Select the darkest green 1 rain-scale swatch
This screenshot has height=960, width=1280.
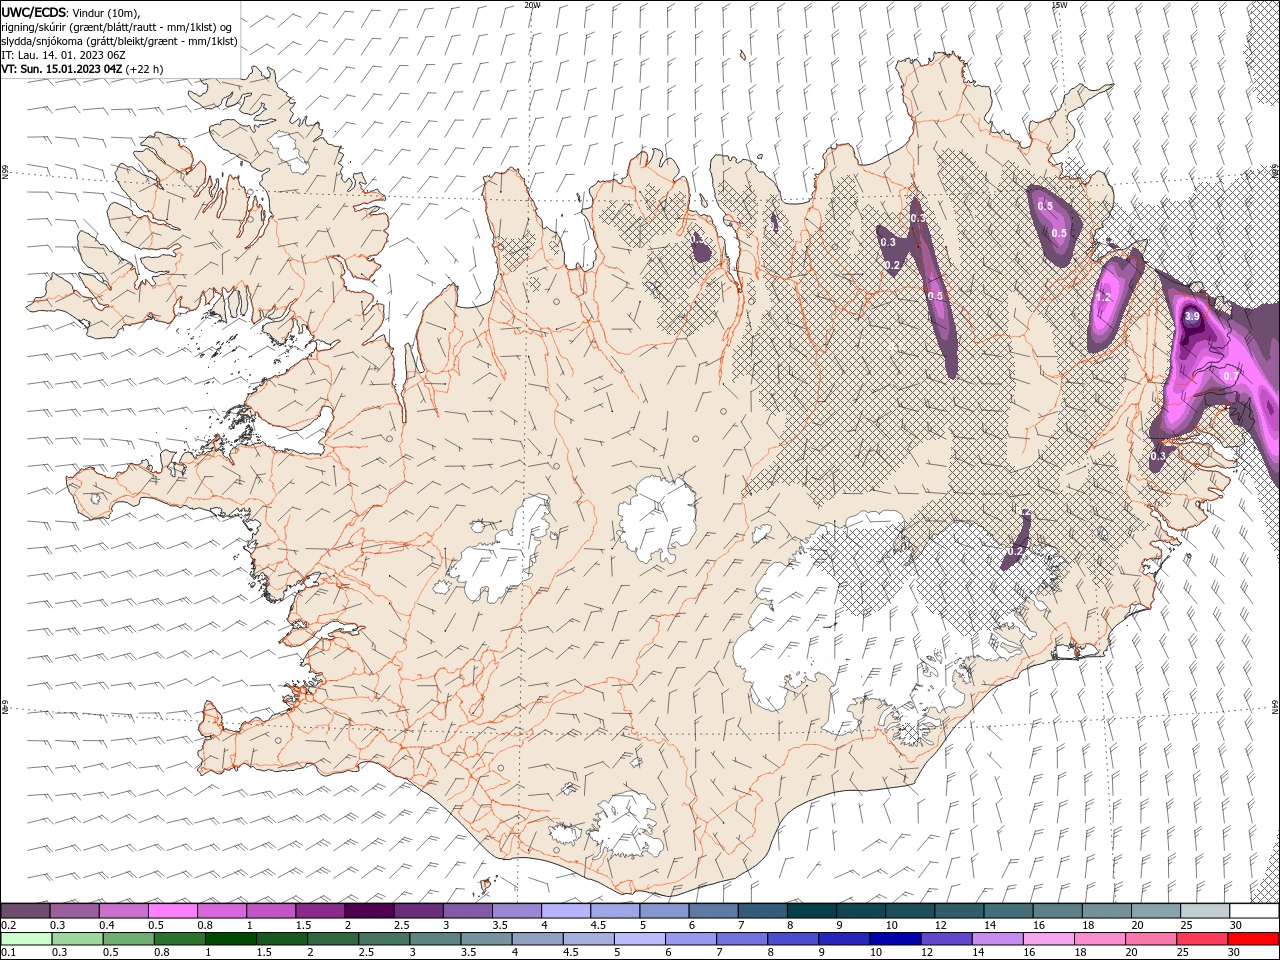tap(231, 939)
